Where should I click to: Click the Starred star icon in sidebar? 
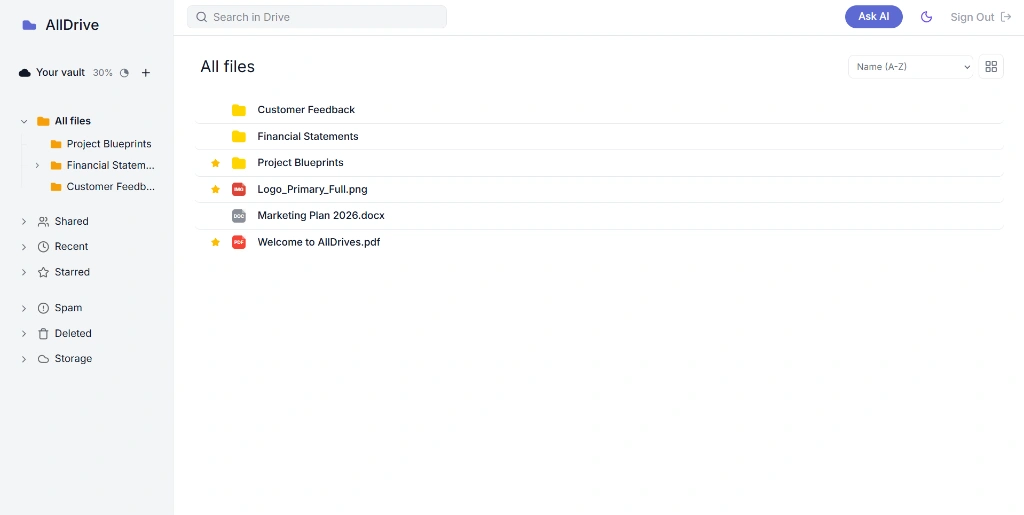[x=43, y=272]
